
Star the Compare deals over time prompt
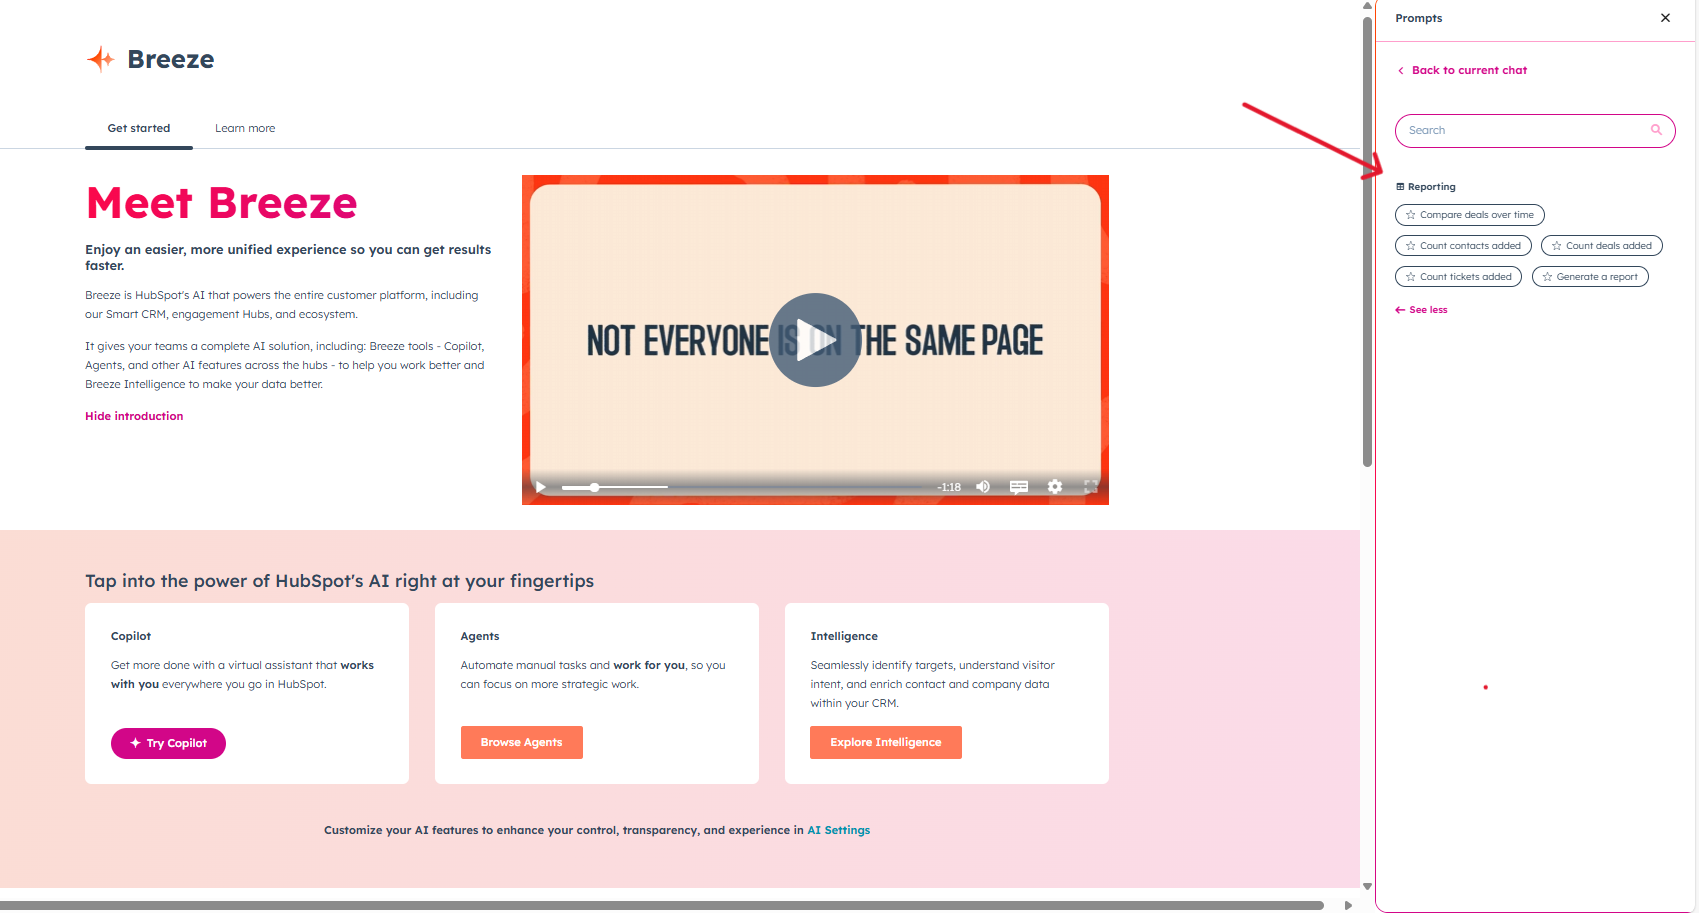(1410, 214)
